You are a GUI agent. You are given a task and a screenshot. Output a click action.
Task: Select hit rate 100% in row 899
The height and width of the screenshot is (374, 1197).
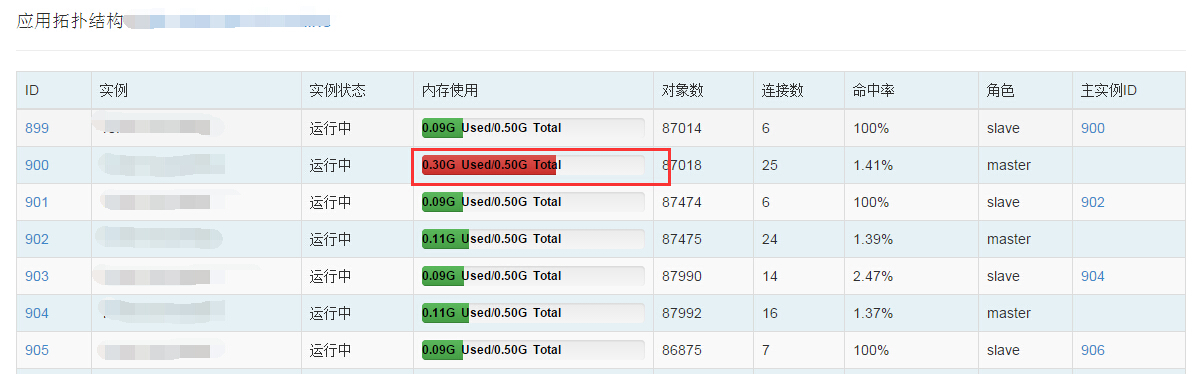[x=871, y=128]
